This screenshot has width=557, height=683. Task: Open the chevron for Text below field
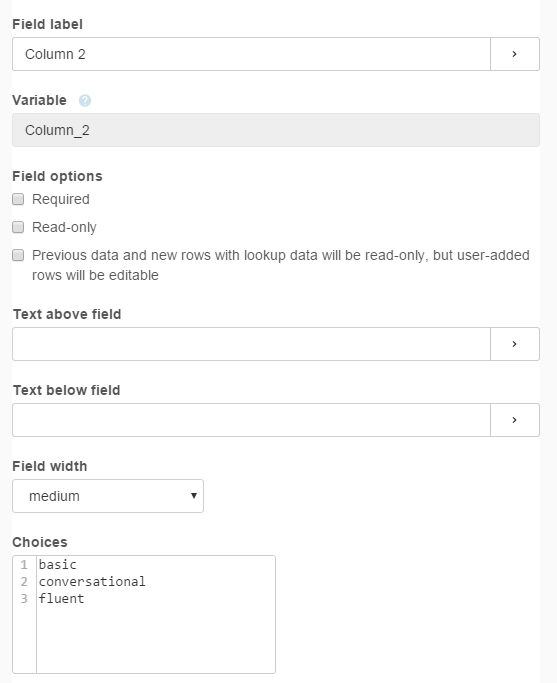coord(515,420)
